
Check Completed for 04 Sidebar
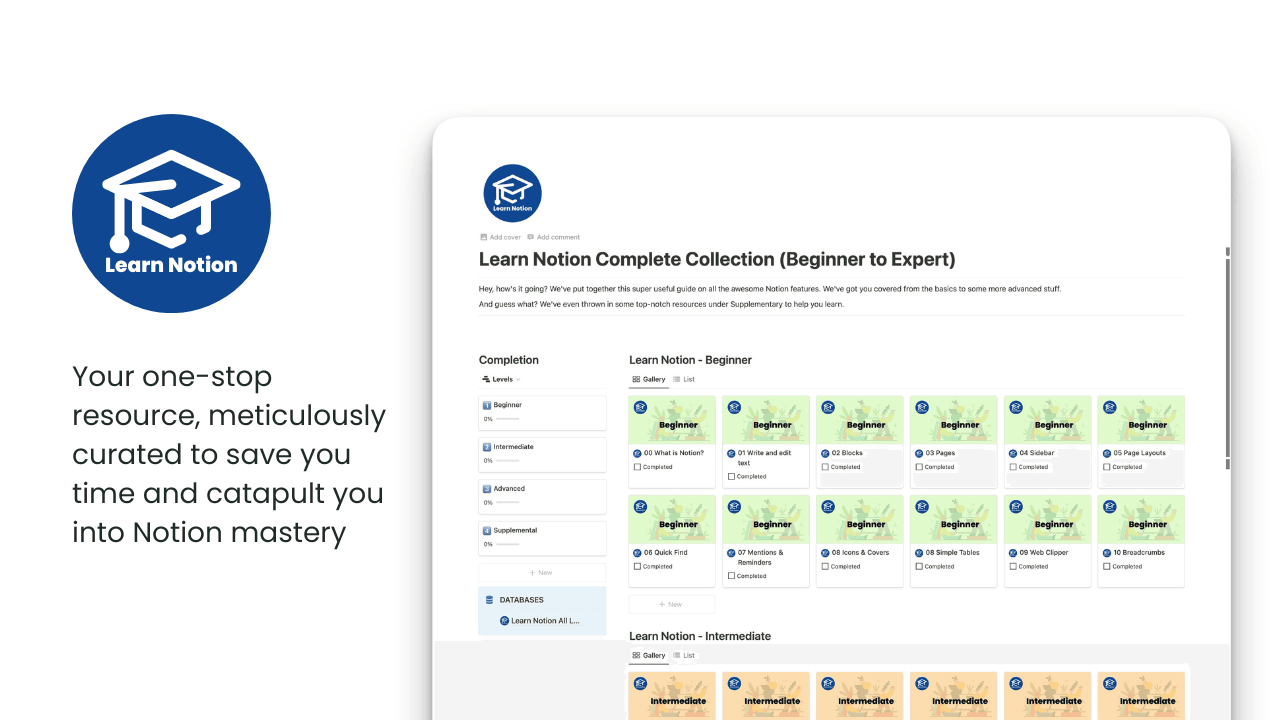point(1013,467)
